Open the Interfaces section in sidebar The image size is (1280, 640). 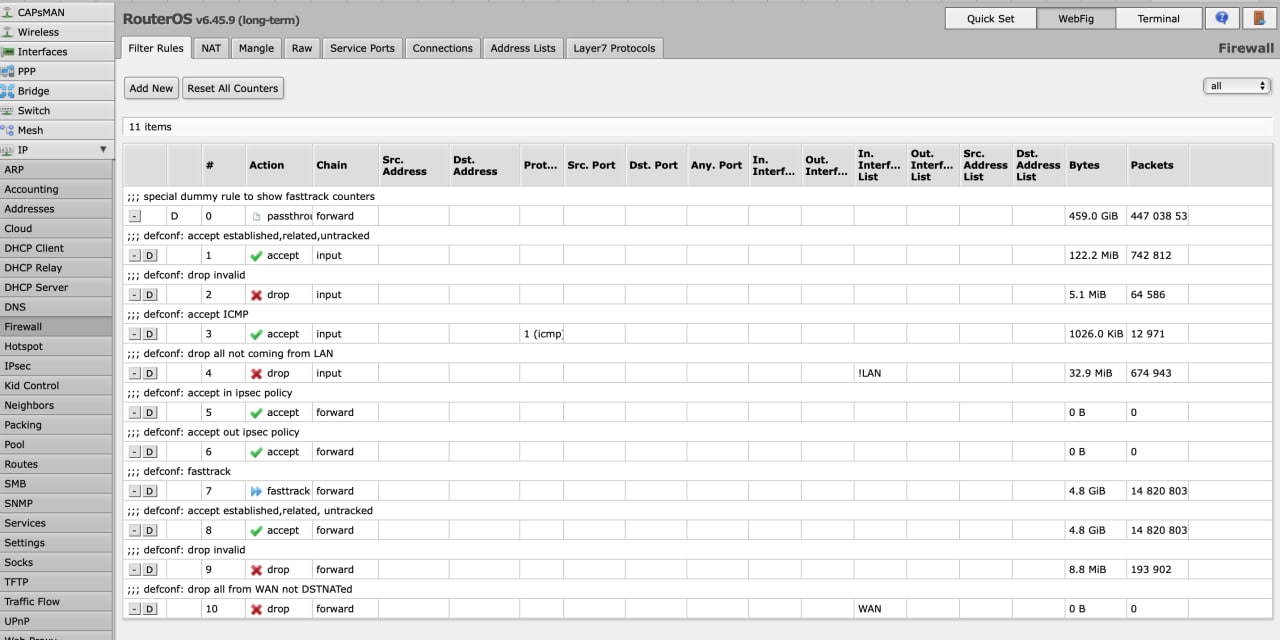coord(57,52)
